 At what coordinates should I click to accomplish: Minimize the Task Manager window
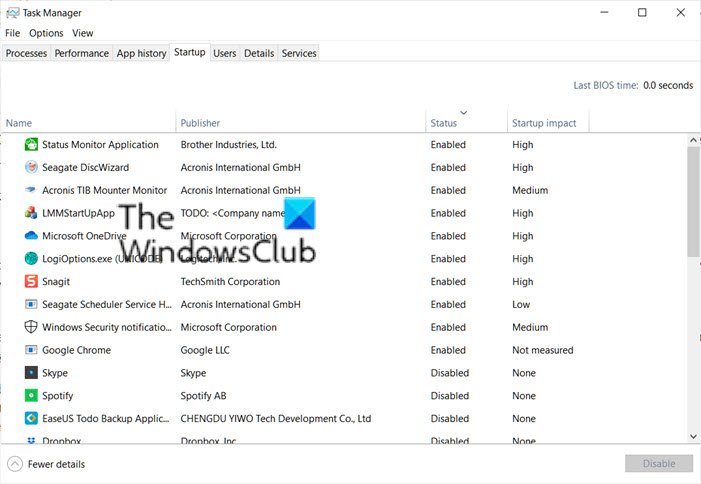point(604,13)
